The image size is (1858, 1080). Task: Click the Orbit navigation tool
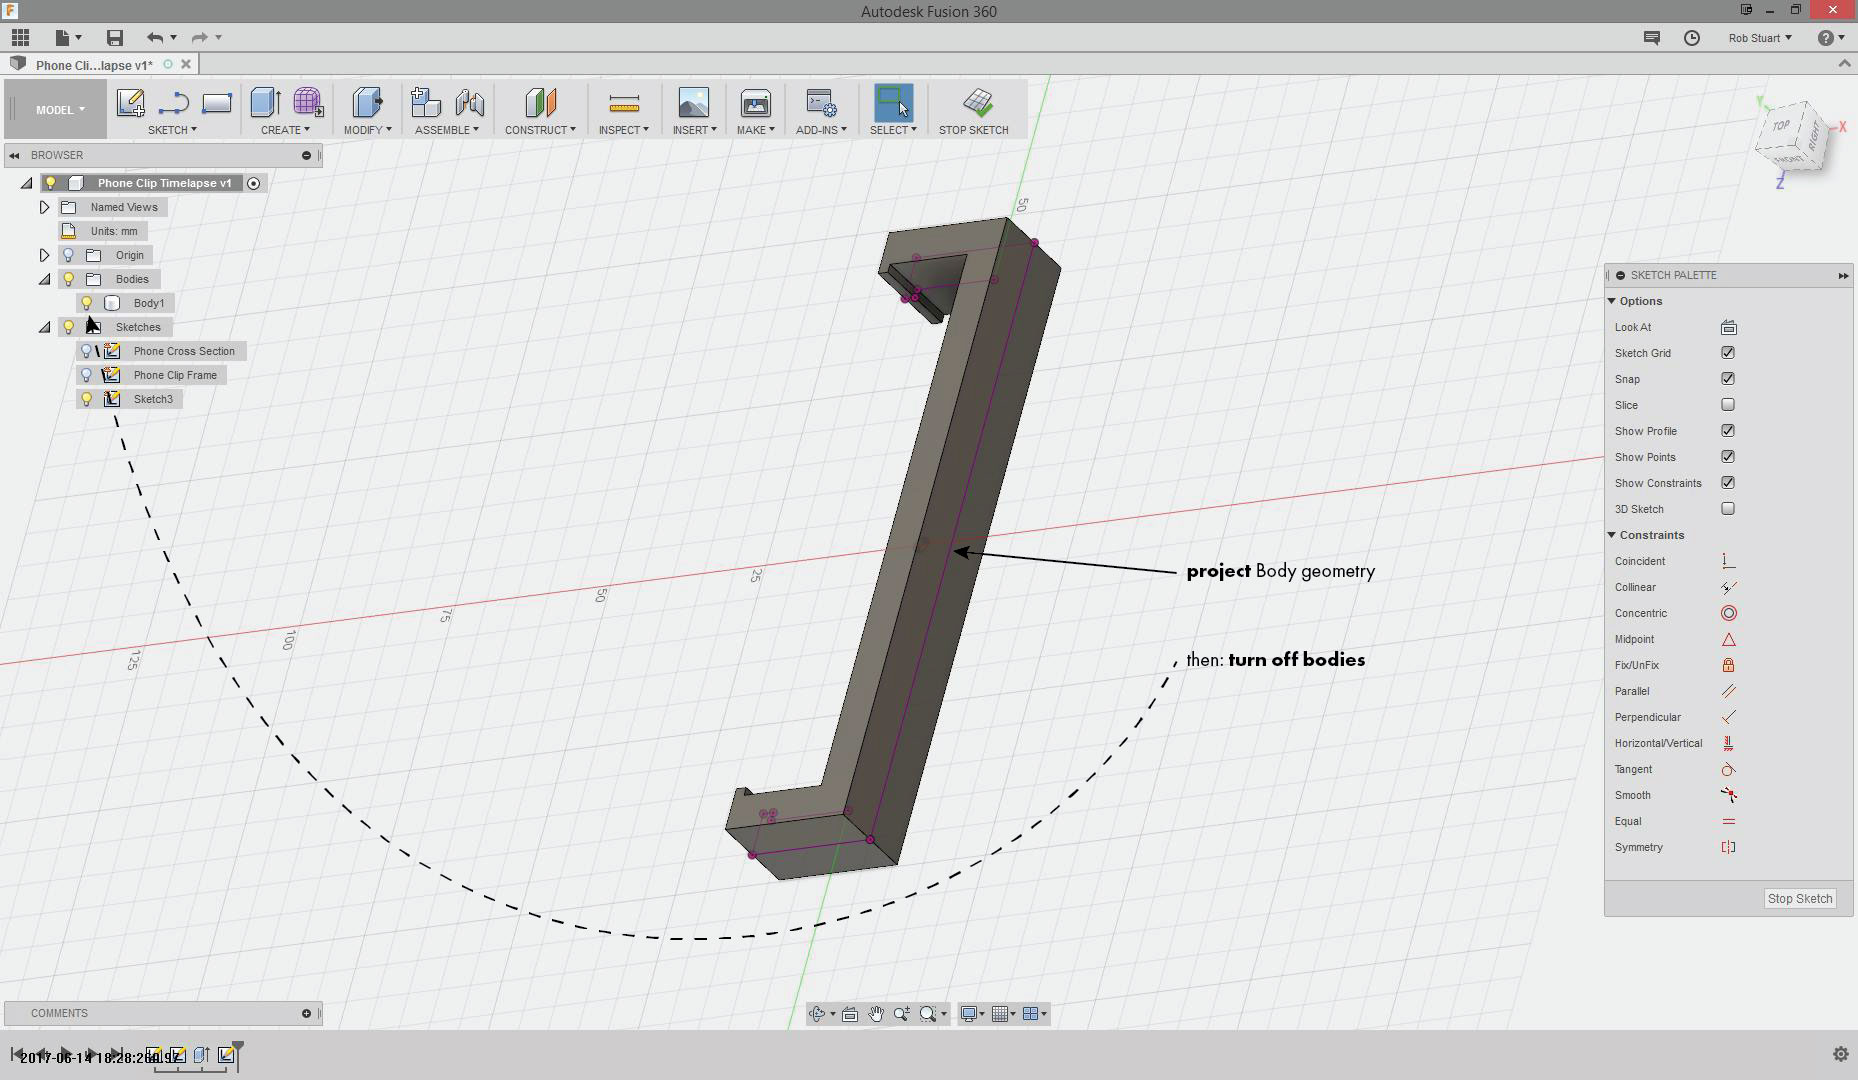coord(816,1014)
